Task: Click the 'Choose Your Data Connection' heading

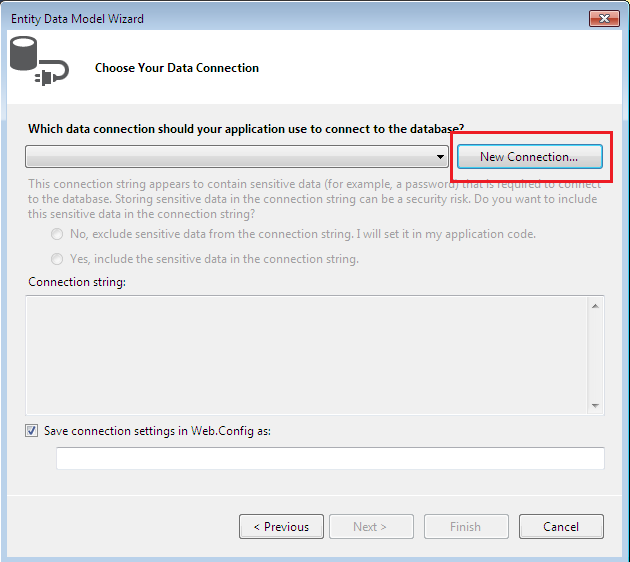Action: point(177,68)
